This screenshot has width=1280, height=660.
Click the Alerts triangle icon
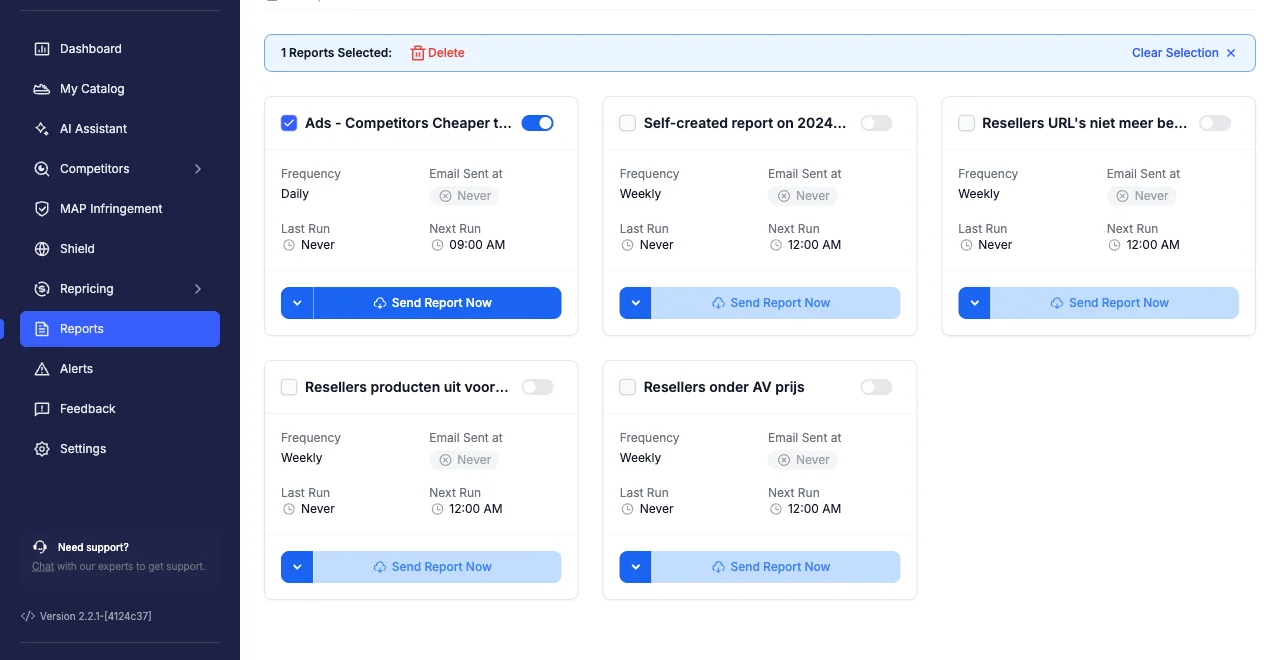coord(42,369)
